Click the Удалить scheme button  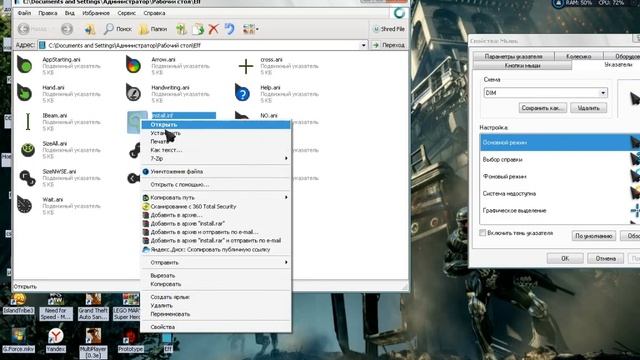tap(589, 108)
